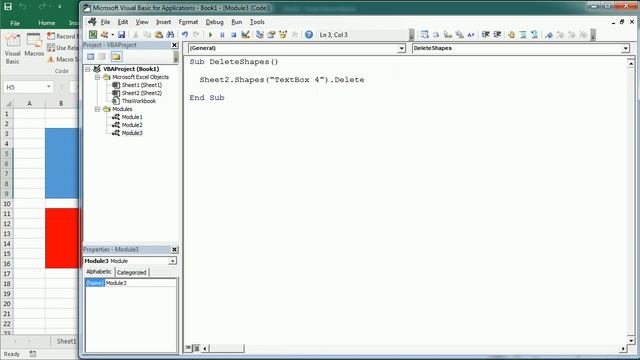
Task: Click the Comment Block icon
Action: (x=523, y=35)
